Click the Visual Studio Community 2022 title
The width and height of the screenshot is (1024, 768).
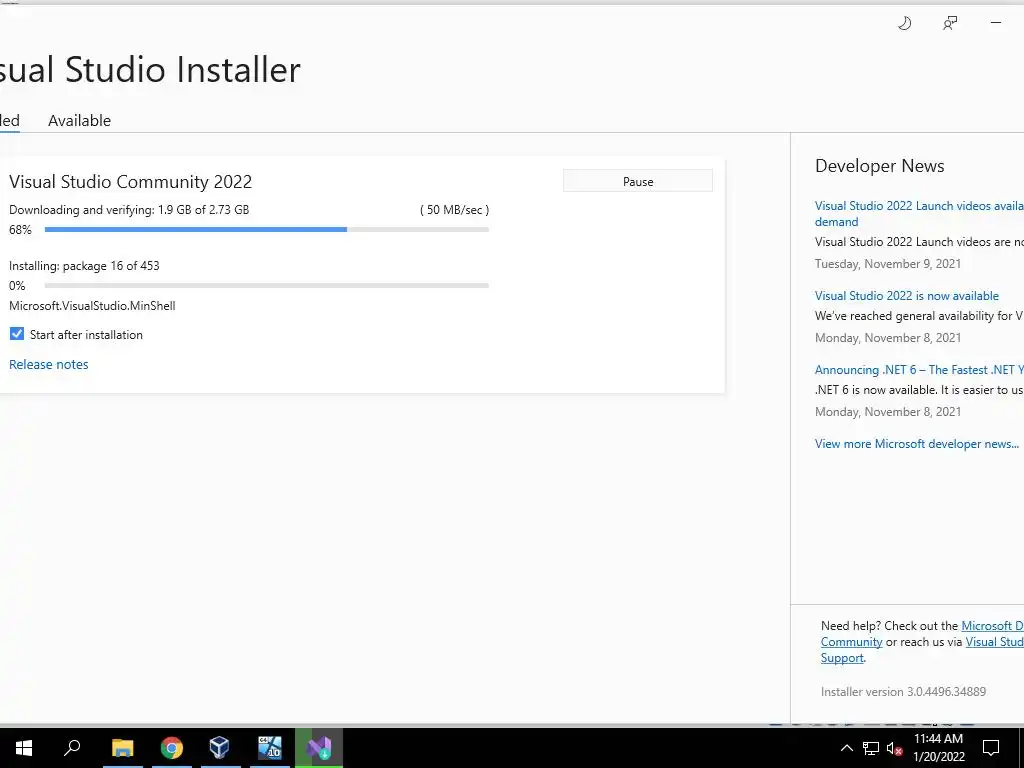point(131,182)
